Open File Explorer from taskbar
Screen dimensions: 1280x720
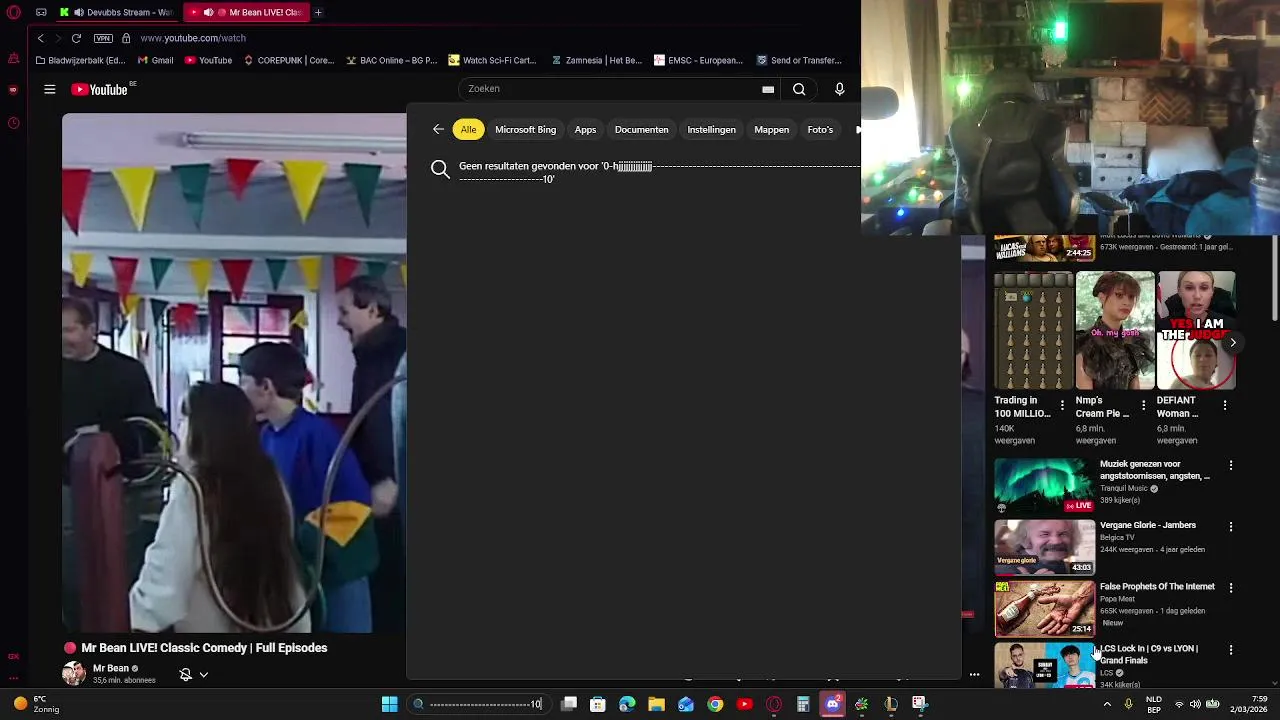point(656,704)
